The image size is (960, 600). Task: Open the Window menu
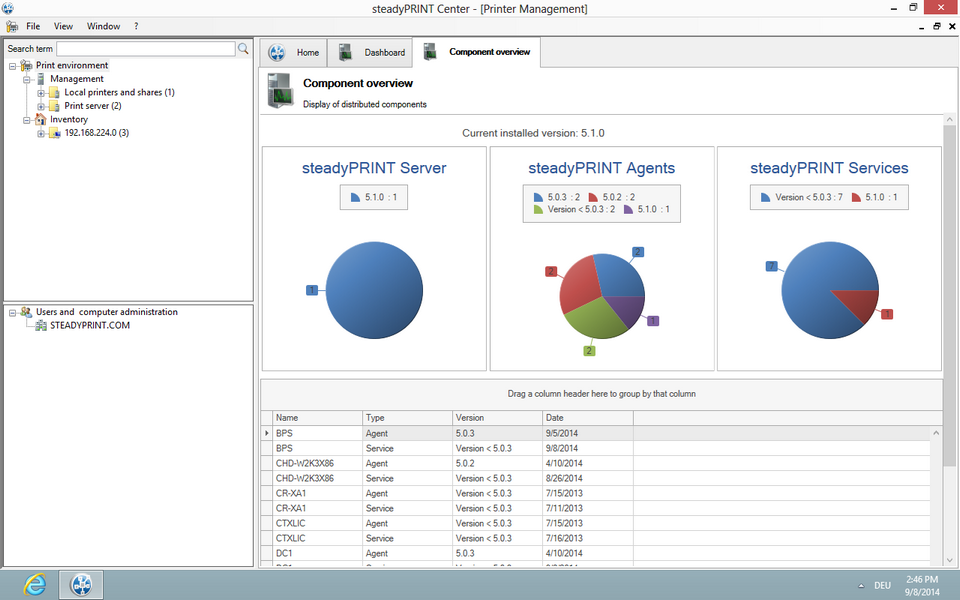point(103,26)
